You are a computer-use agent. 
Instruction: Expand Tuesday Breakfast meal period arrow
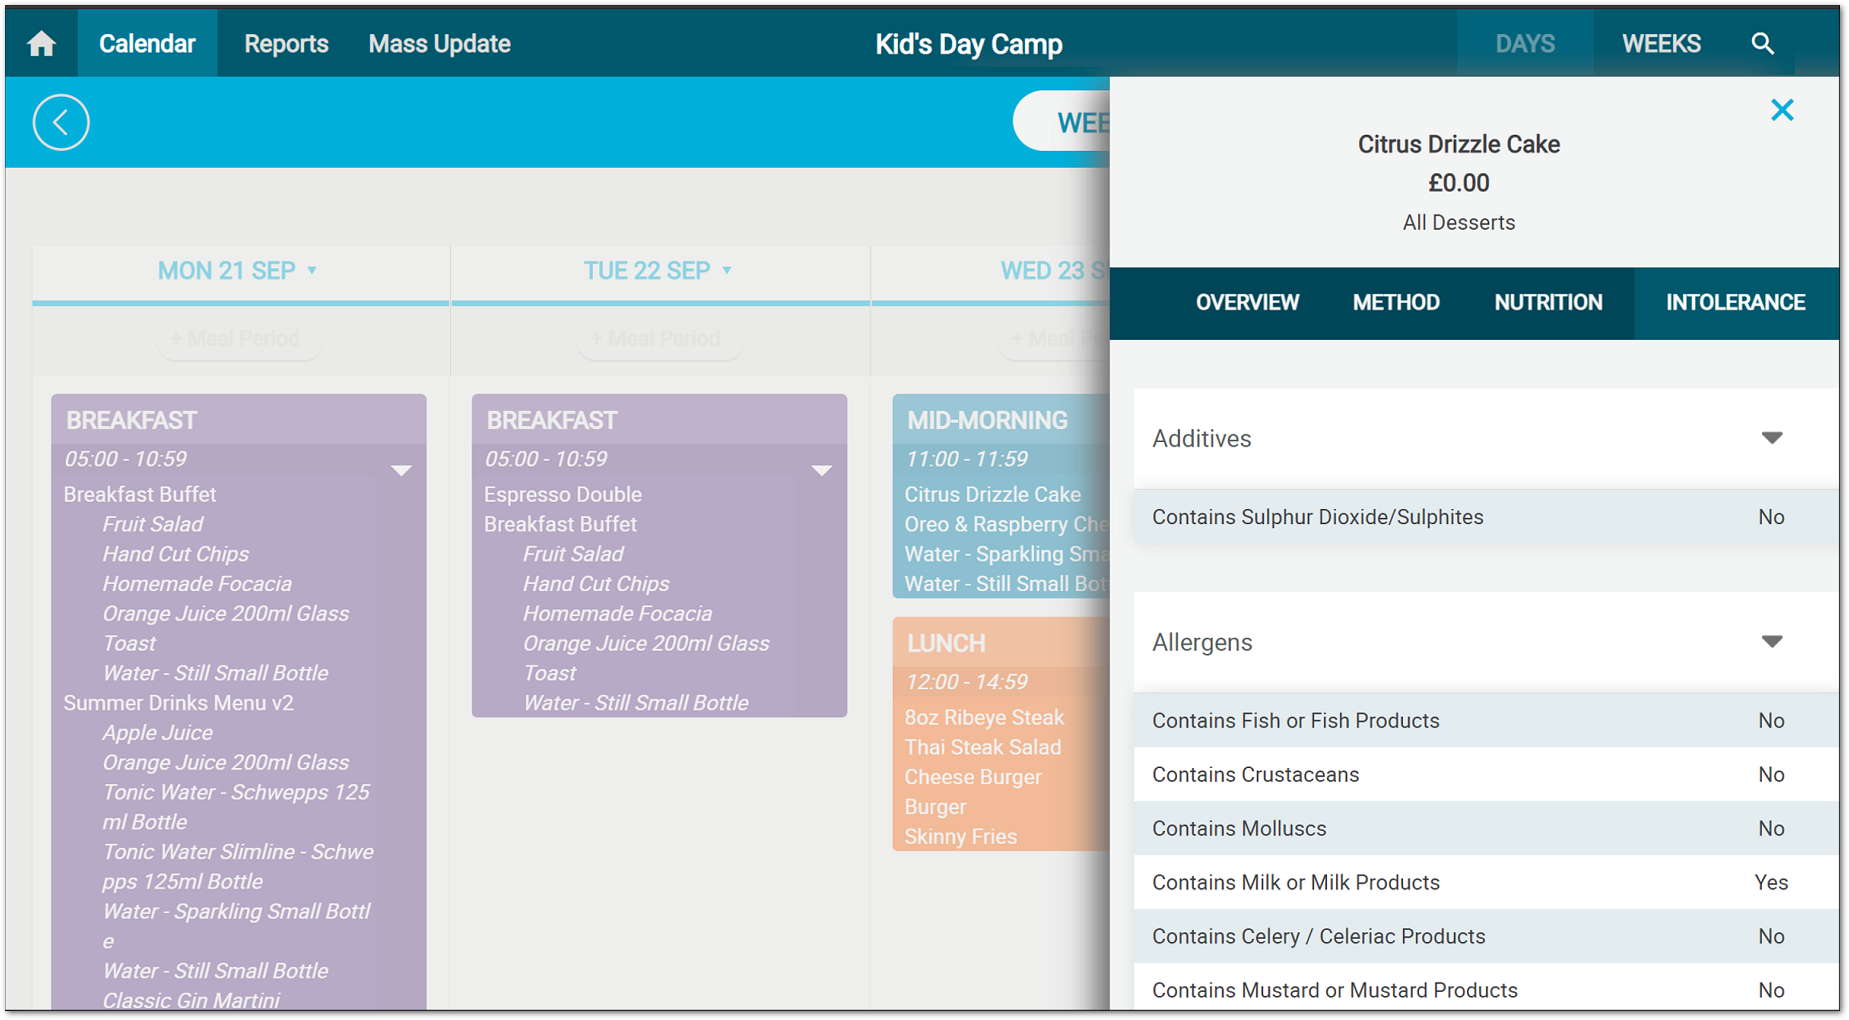(822, 471)
